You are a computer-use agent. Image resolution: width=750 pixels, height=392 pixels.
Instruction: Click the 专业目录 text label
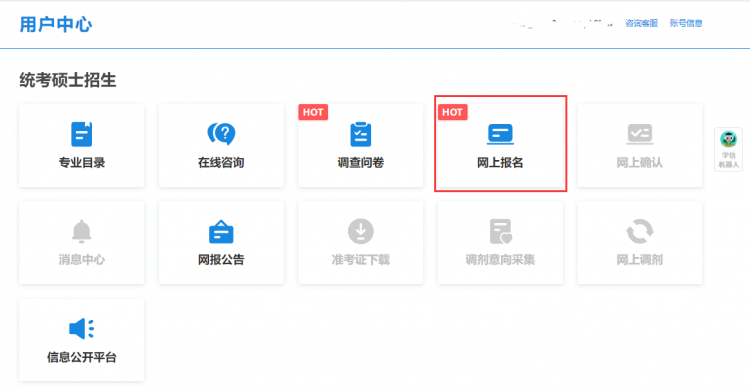[81, 163]
